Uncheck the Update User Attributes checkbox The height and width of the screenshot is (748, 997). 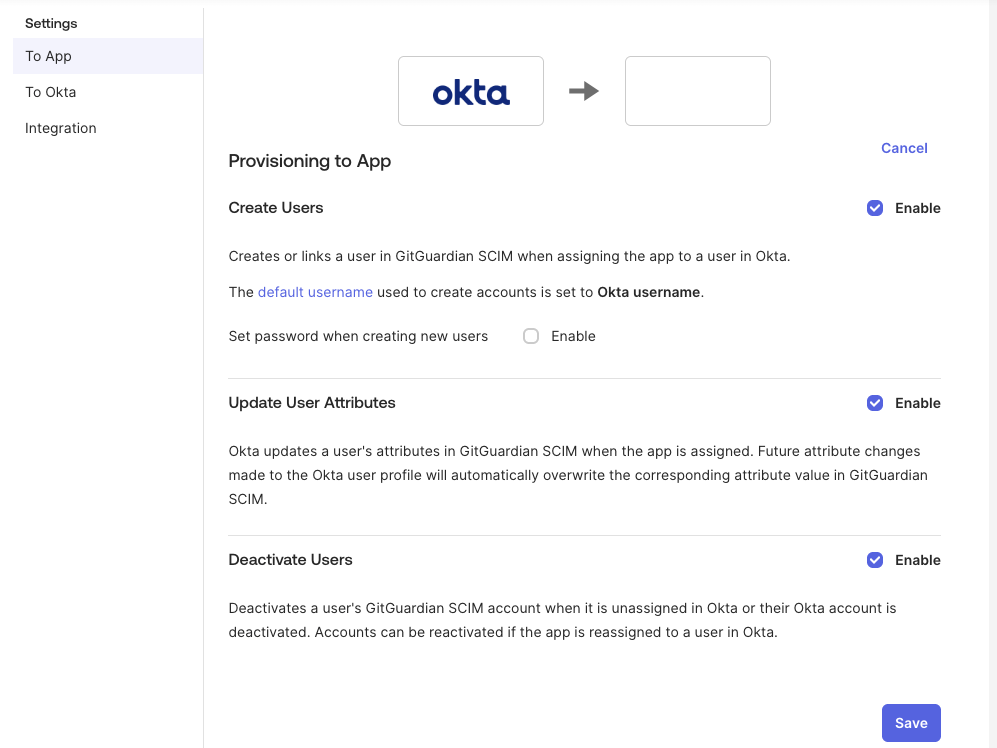875,403
